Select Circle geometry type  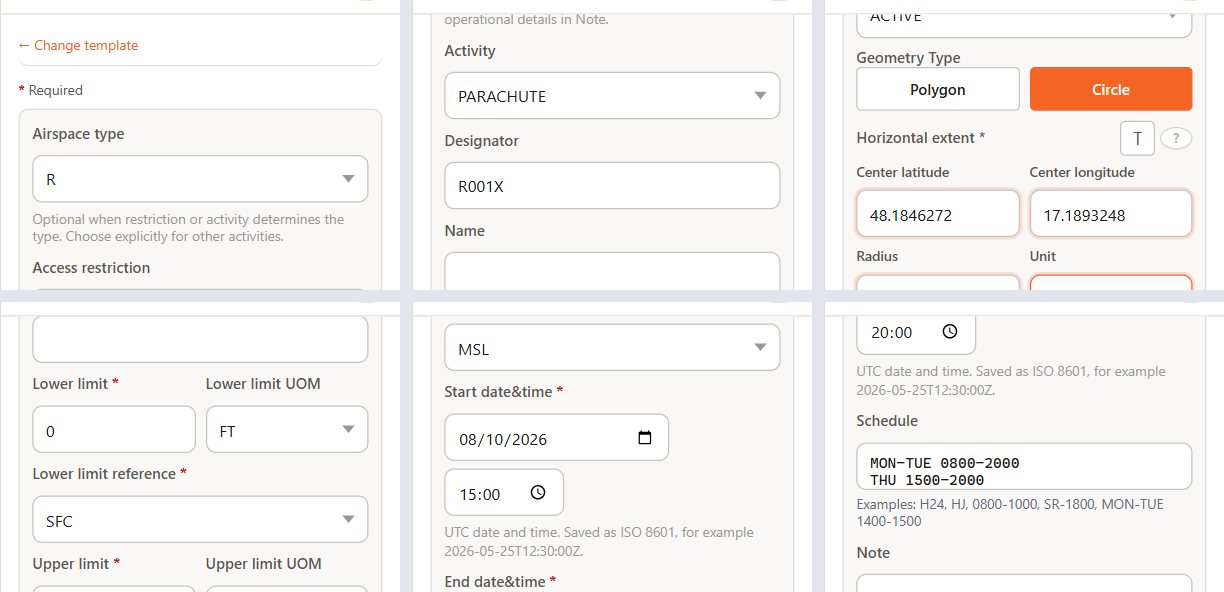pos(1111,89)
